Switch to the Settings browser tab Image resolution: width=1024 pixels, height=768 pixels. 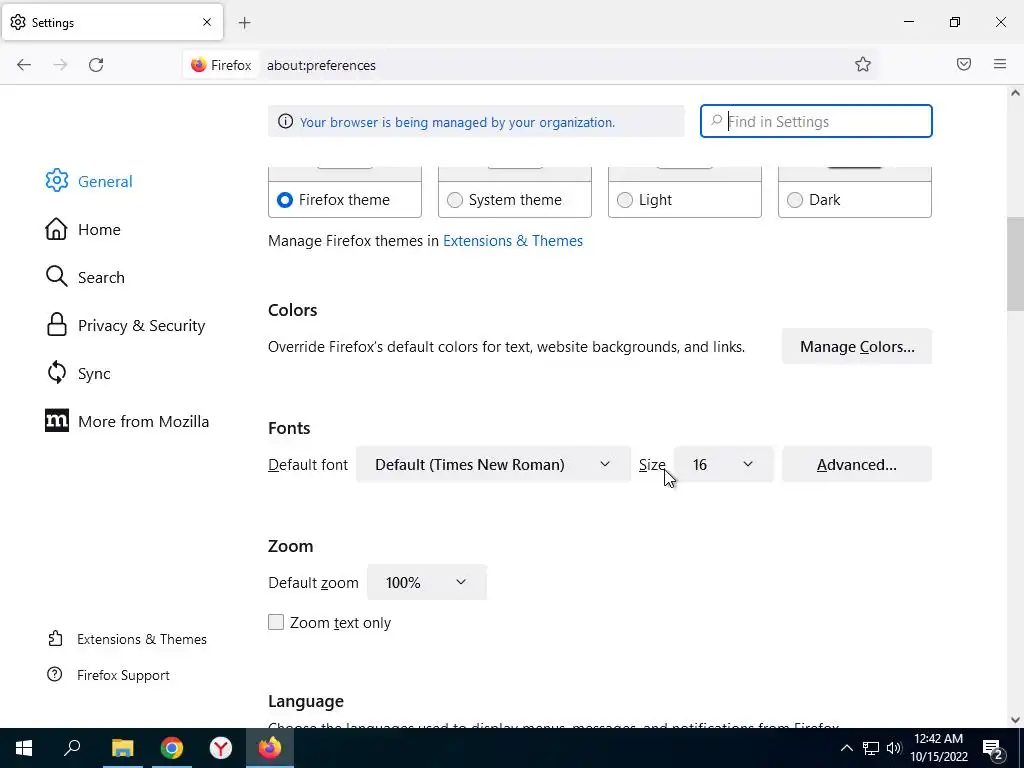[112, 22]
